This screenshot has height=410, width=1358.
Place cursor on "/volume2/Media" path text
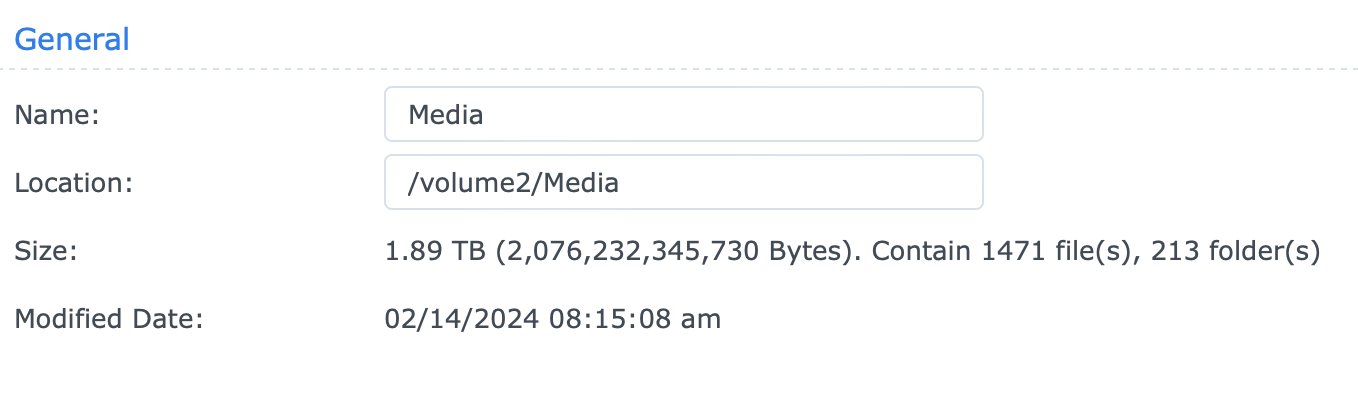point(513,183)
